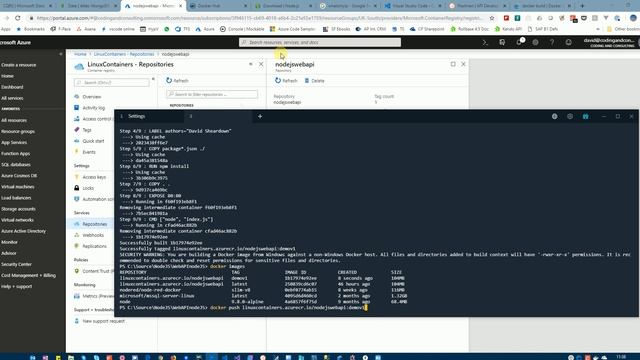
Task: Click the New support request icon
Action: coord(77,321)
